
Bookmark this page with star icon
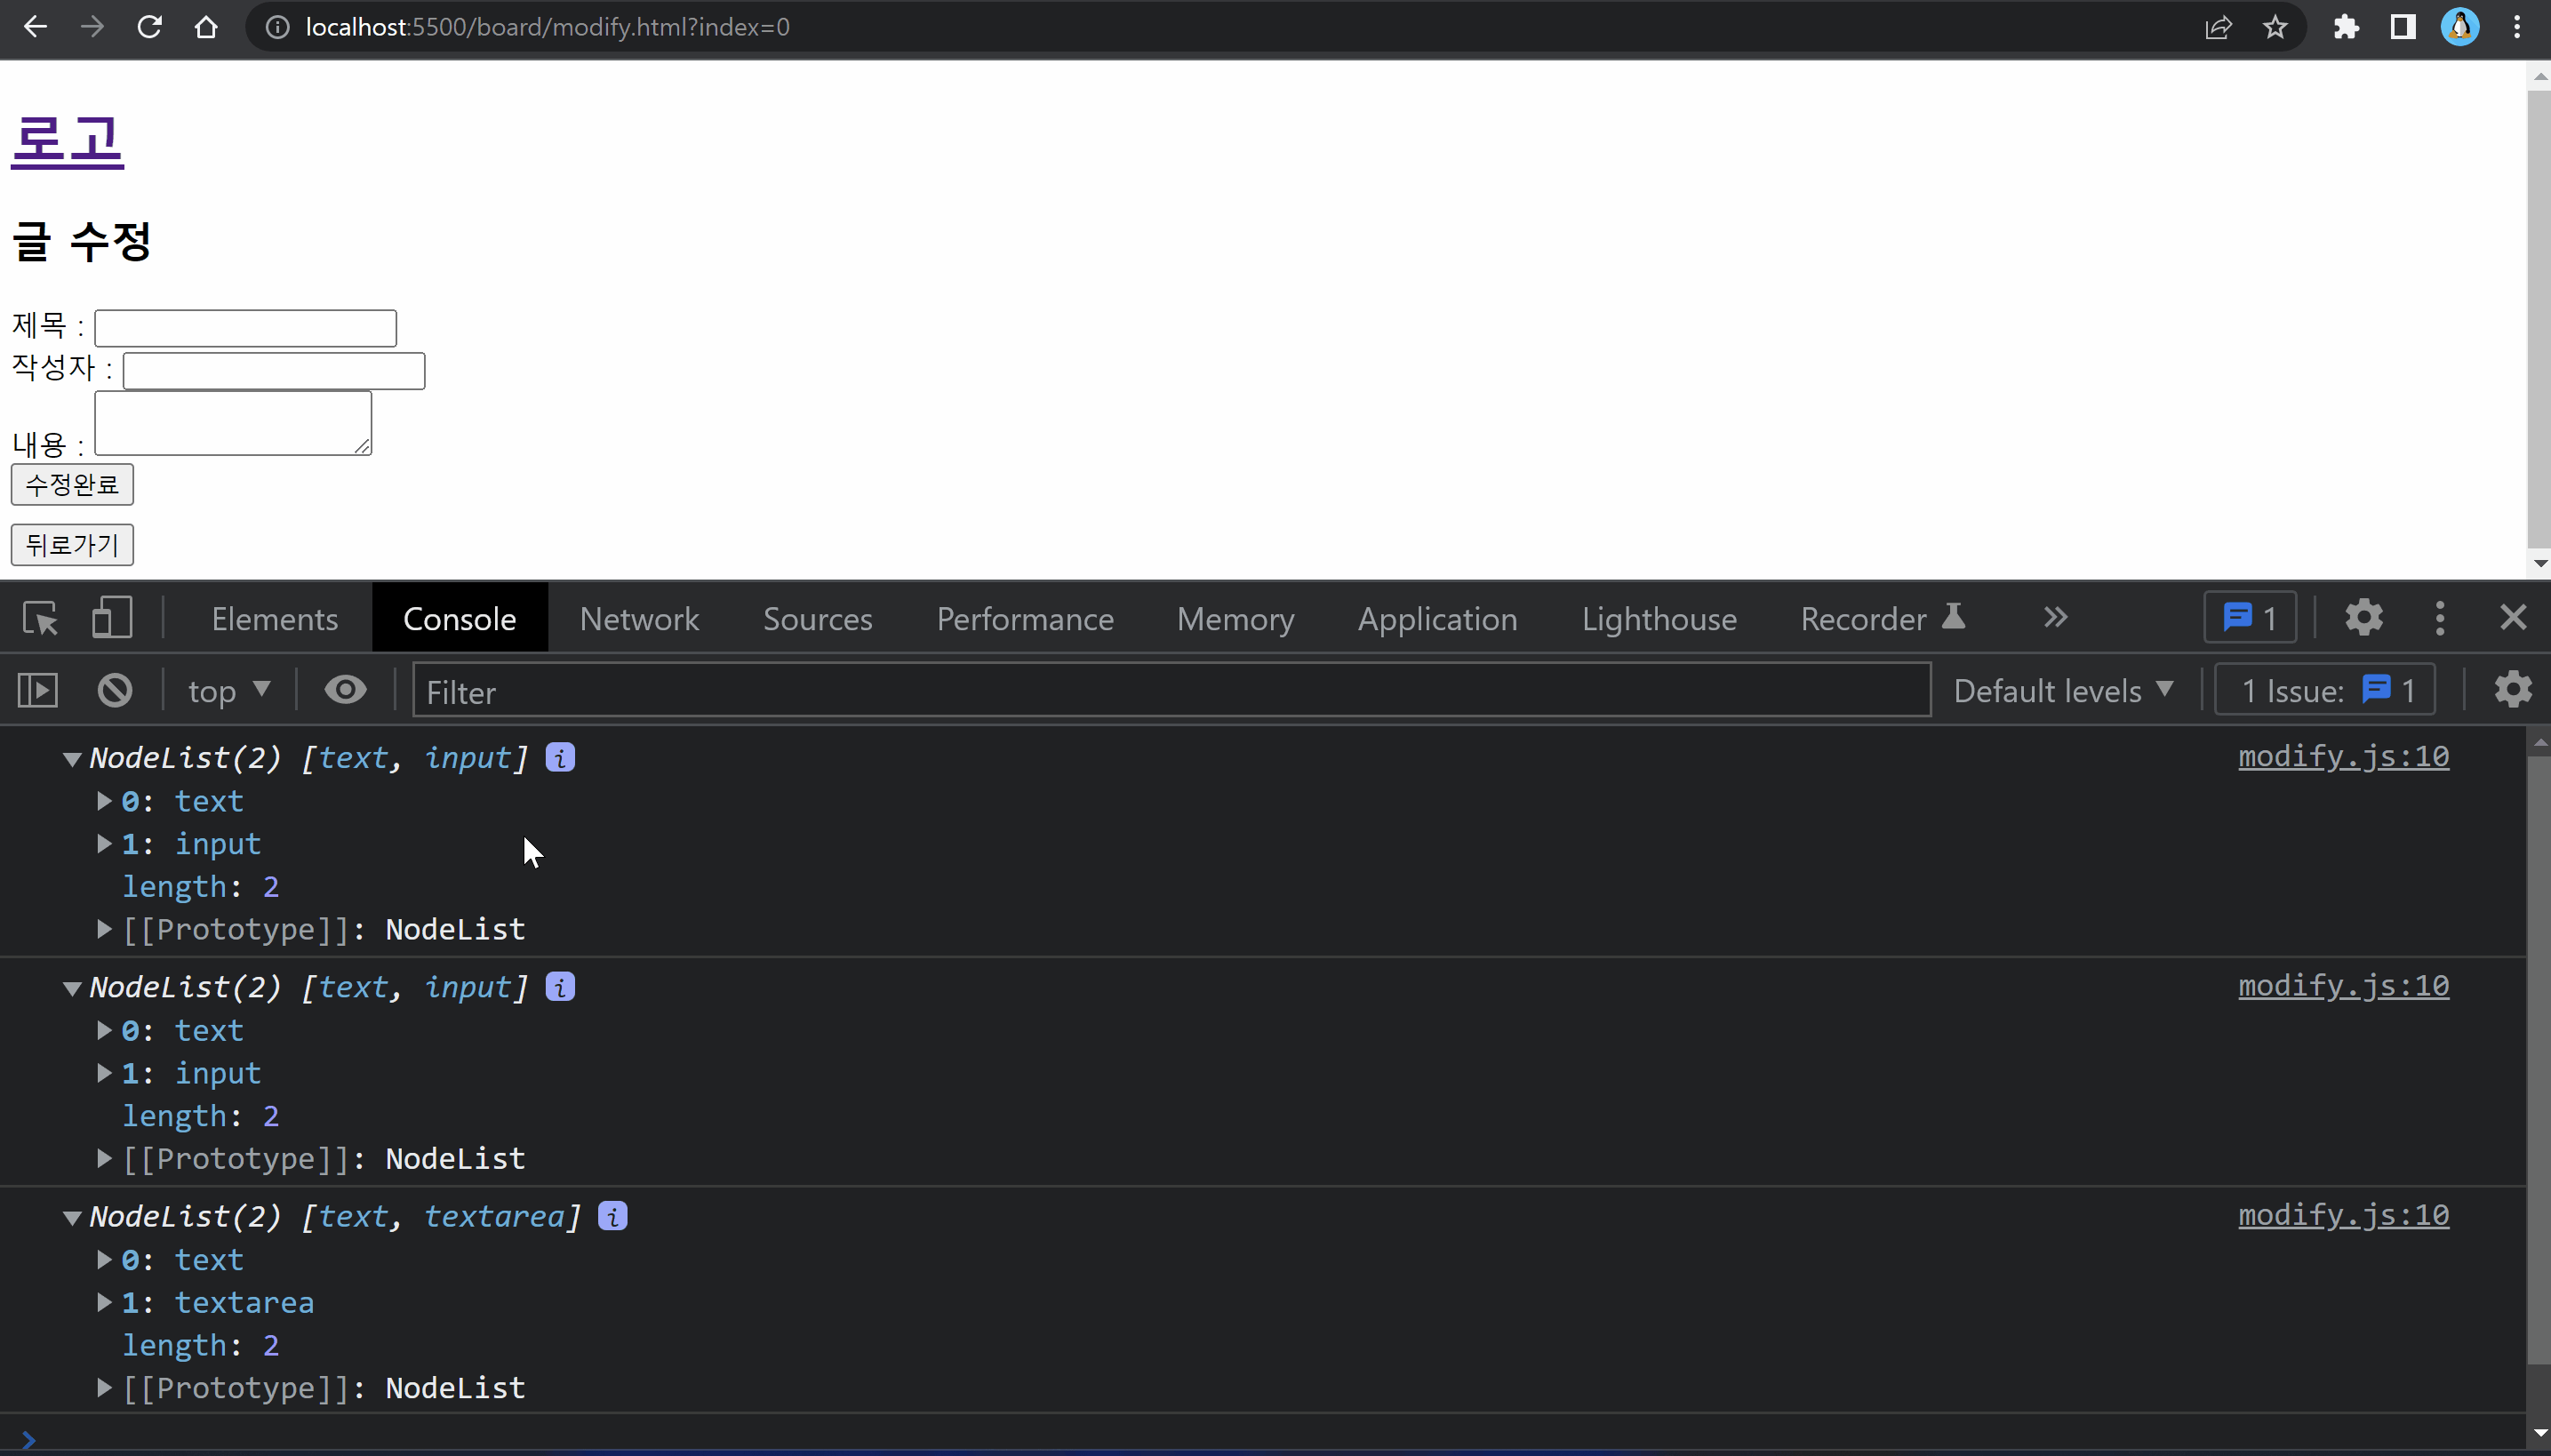[2275, 27]
